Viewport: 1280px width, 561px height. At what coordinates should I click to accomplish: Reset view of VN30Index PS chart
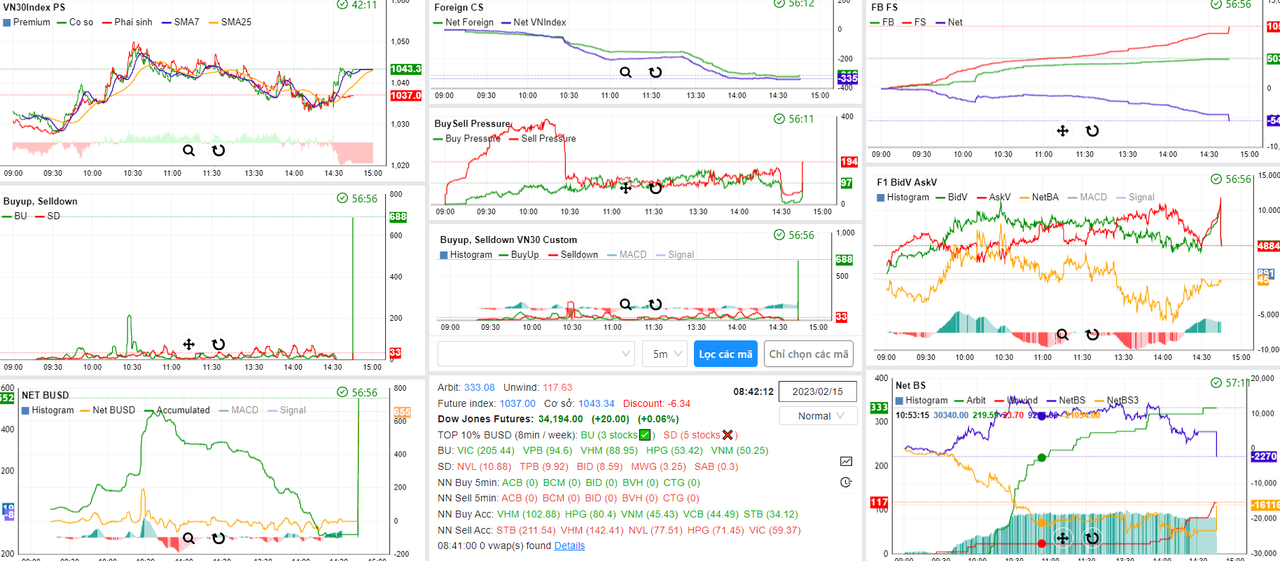218,150
